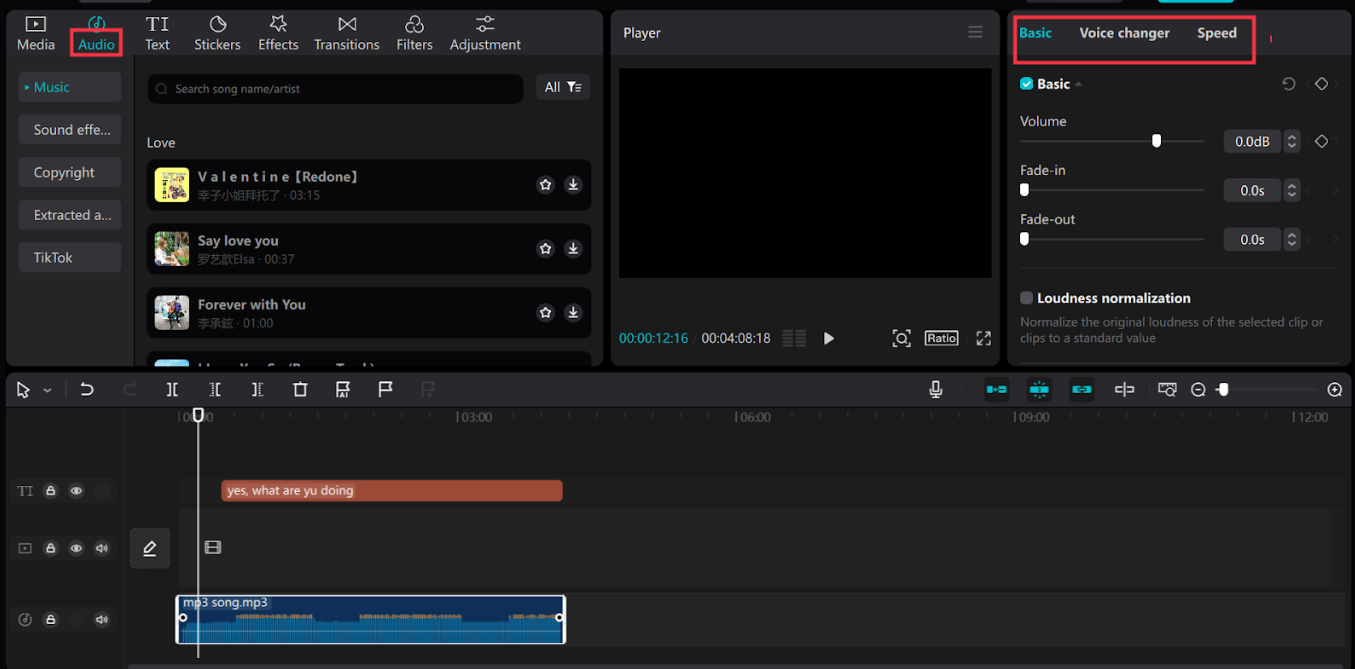
Task: Switch to Voice changer tab
Action: (1124, 33)
